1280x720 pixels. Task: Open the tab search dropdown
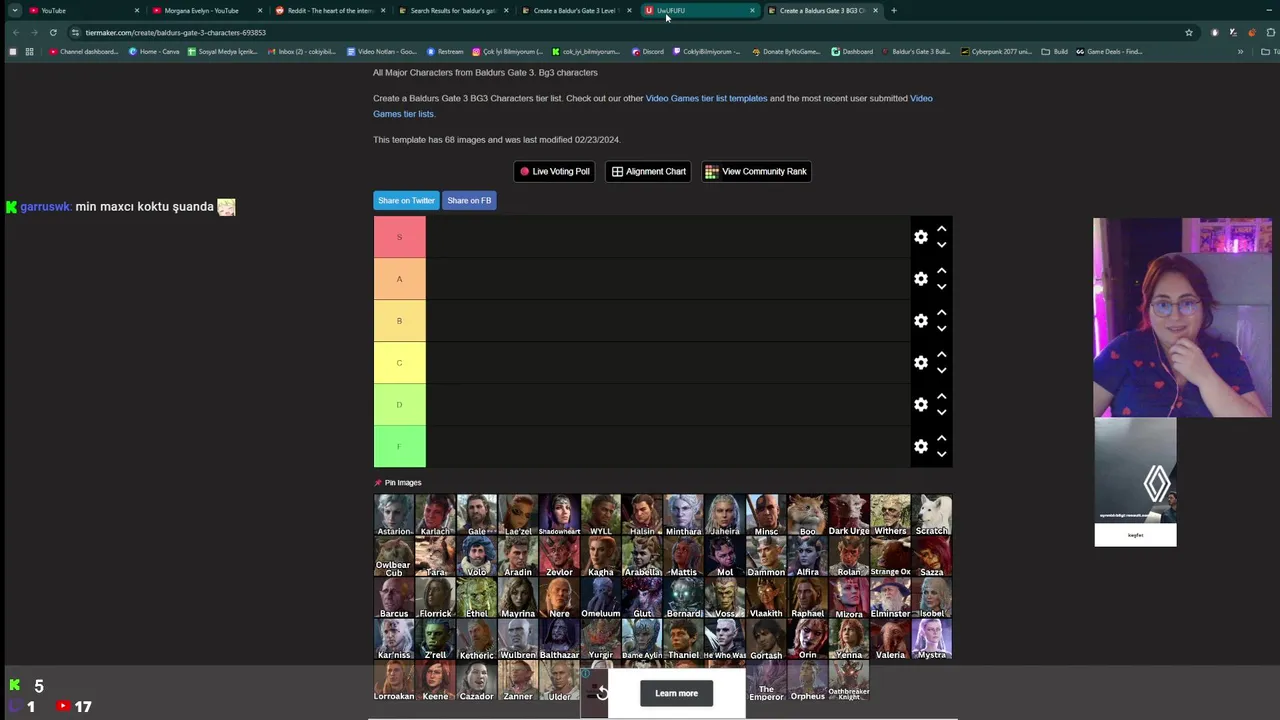pyautogui.click(x=14, y=10)
